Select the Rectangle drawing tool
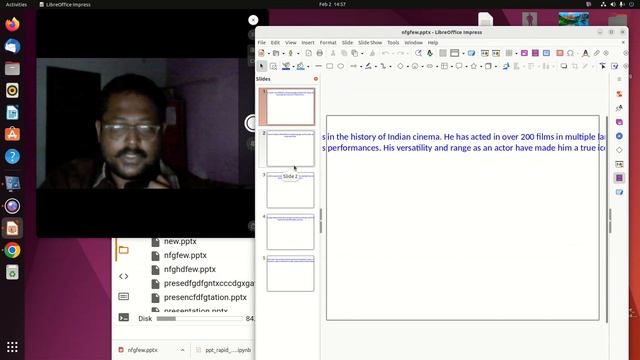 tap(329, 66)
